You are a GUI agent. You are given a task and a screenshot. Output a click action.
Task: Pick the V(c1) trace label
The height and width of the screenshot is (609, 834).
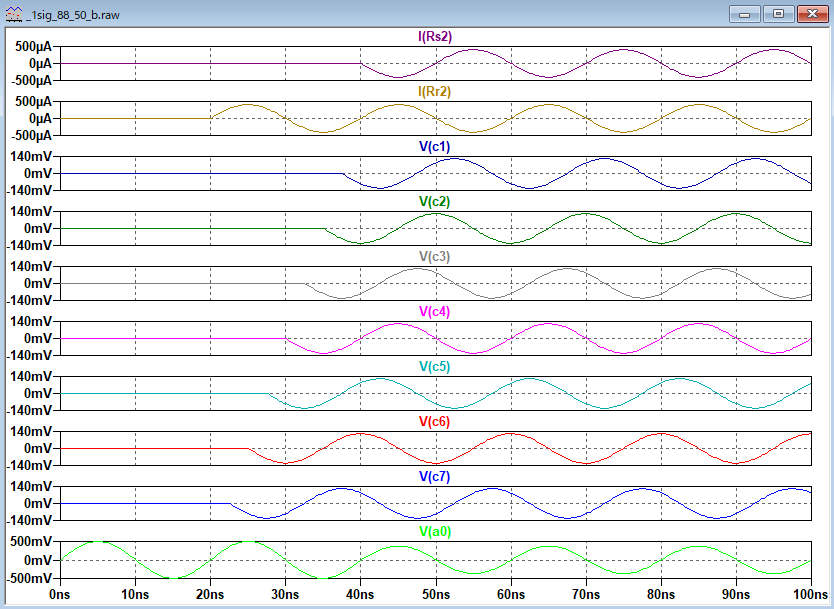tap(434, 146)
